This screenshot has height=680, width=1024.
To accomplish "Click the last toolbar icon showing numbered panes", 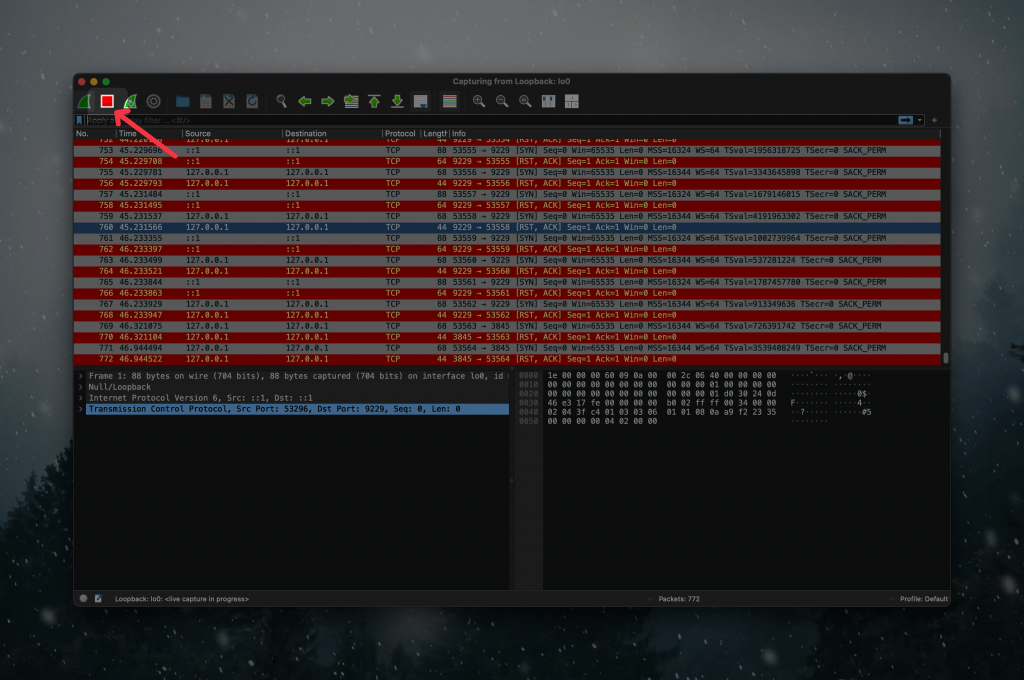I will (571, 101).
